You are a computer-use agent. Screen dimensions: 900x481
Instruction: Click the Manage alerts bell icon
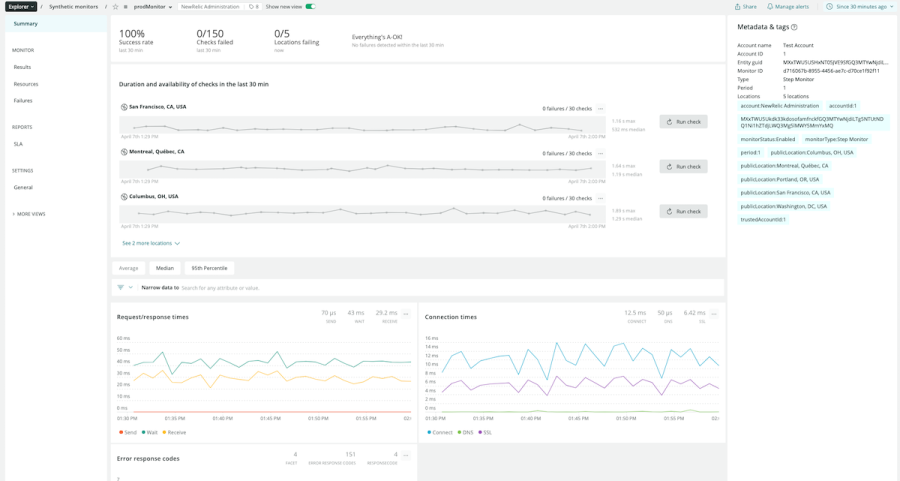tap(770, 7)
